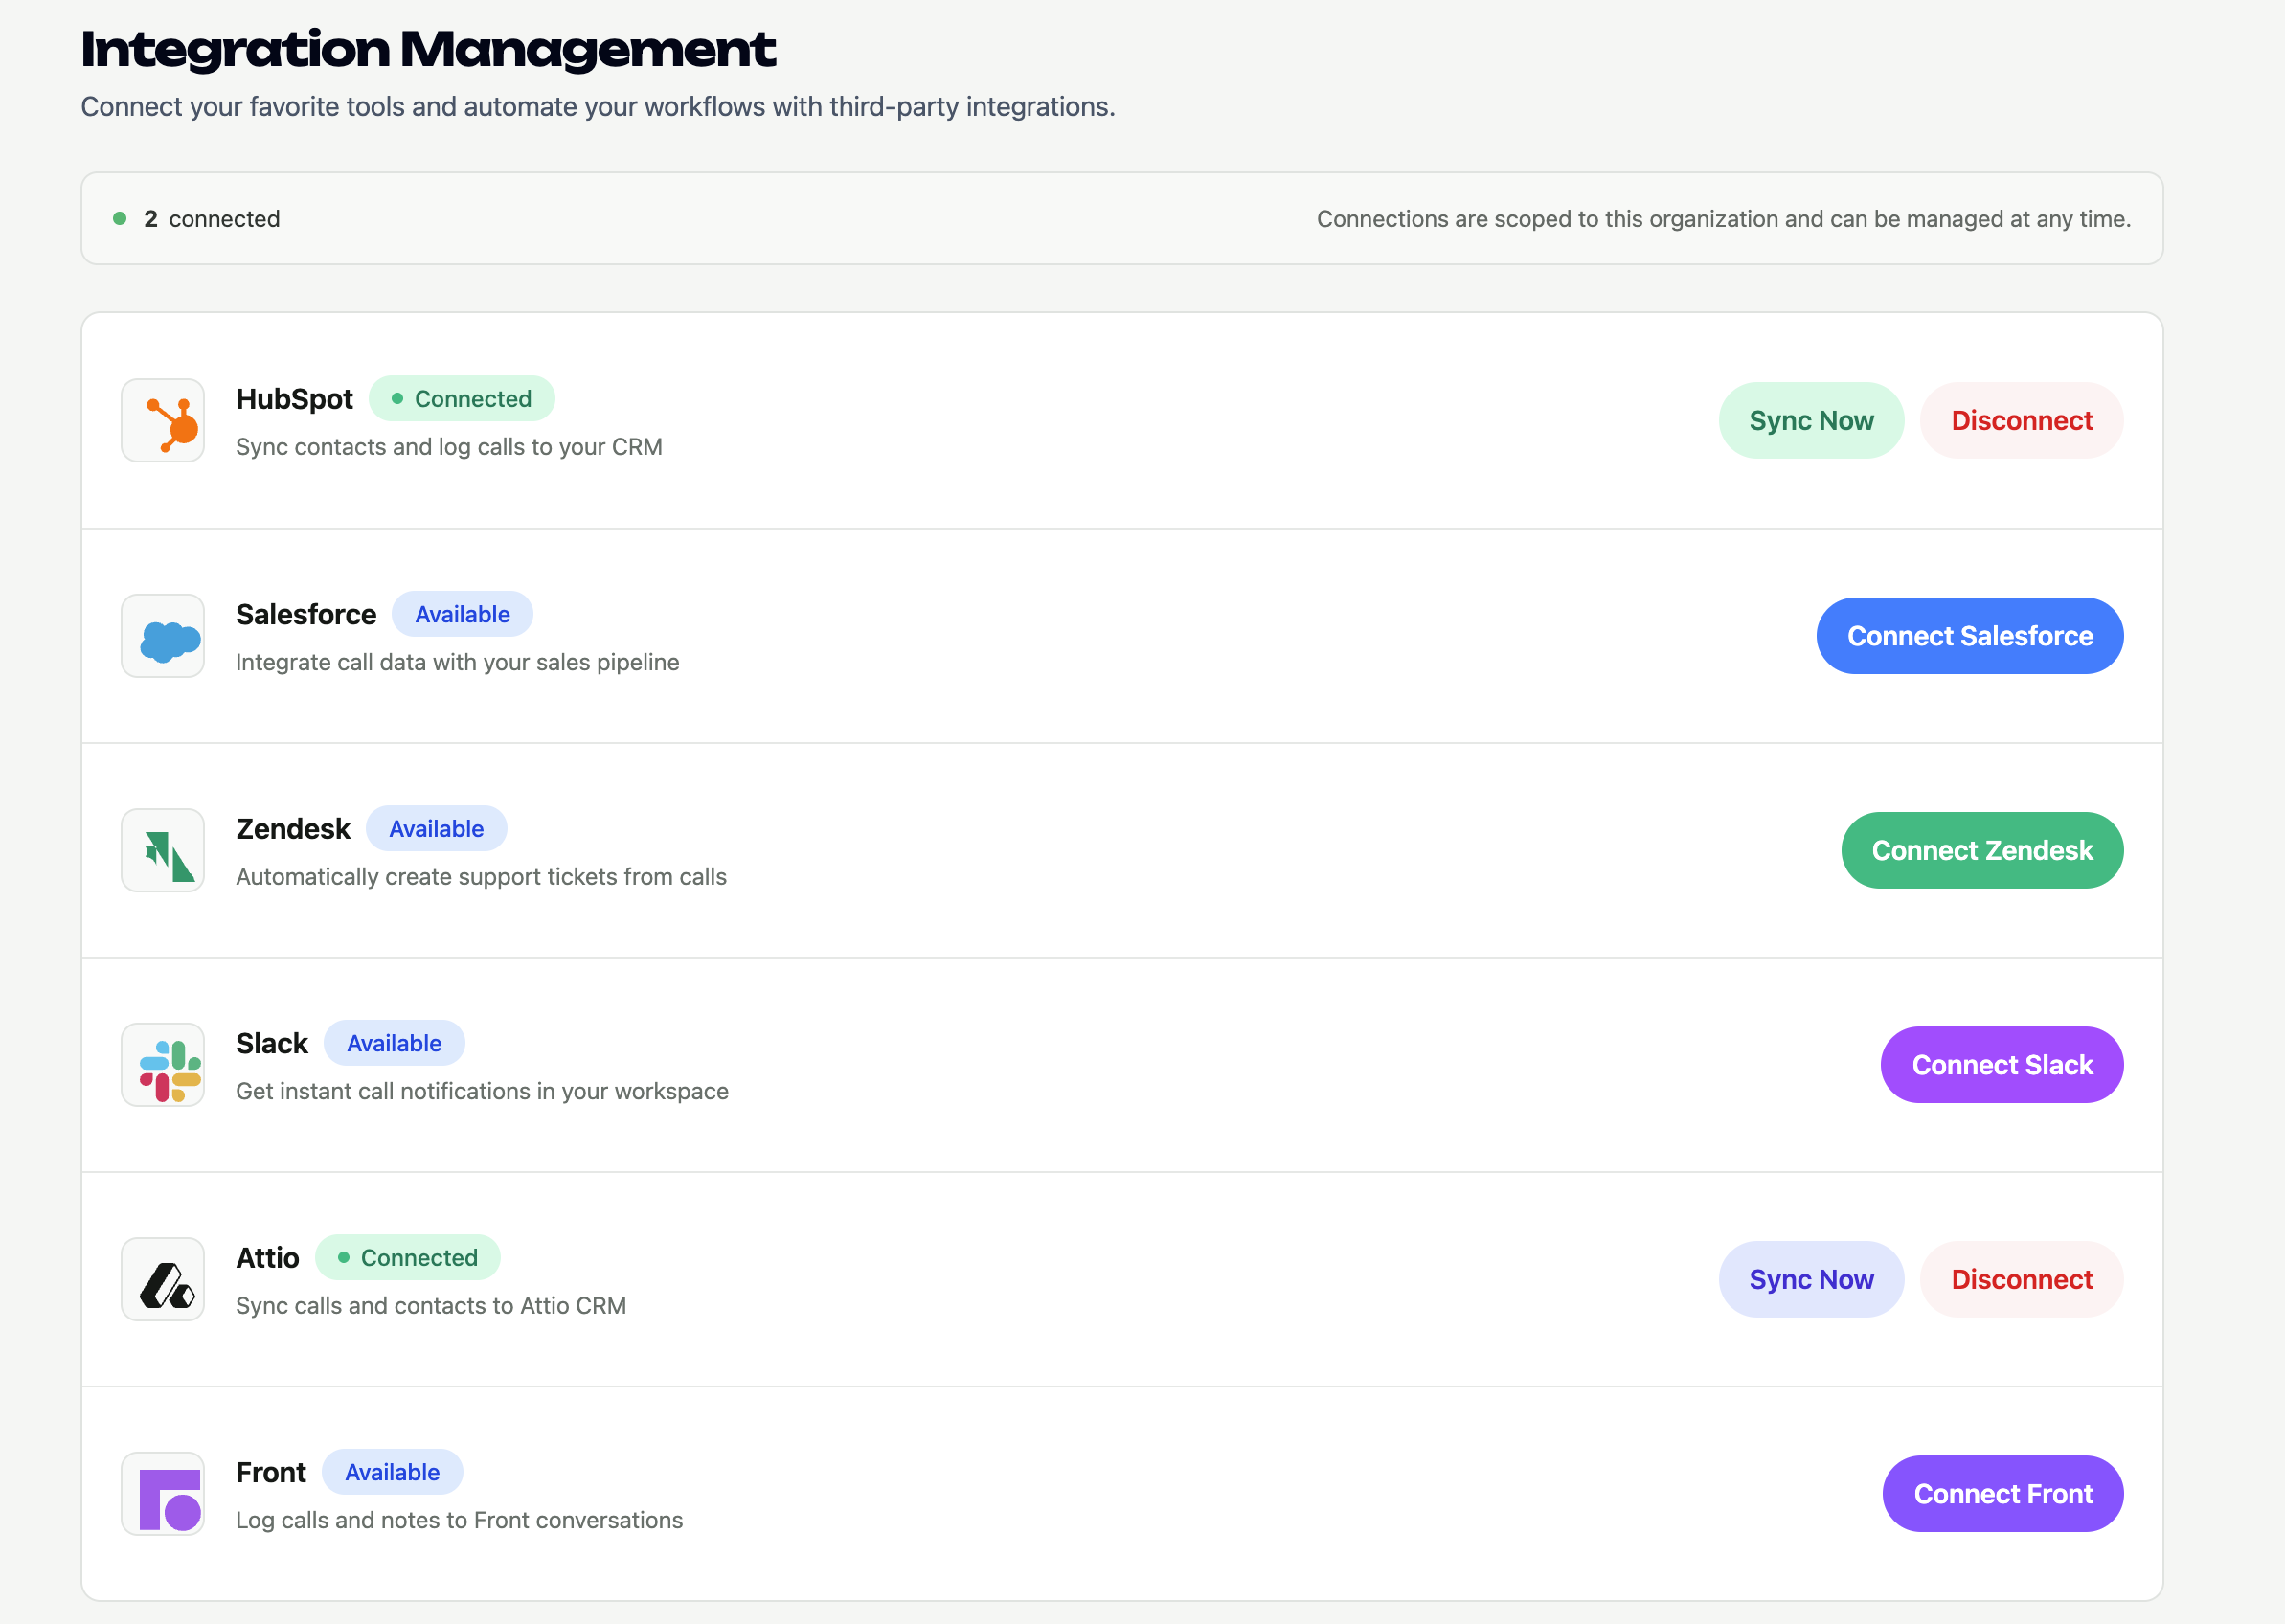
Task: Click the Salesforce integration name
Action: 306,614
